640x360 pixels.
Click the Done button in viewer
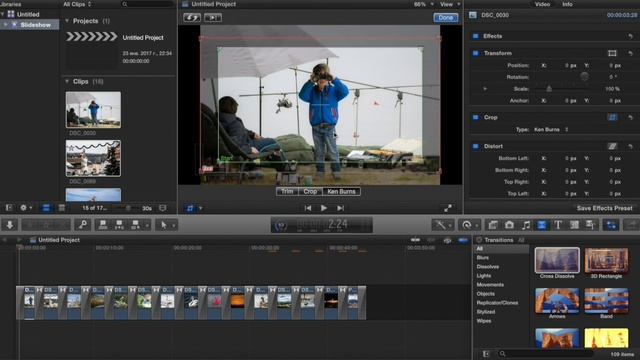point(445,18)
